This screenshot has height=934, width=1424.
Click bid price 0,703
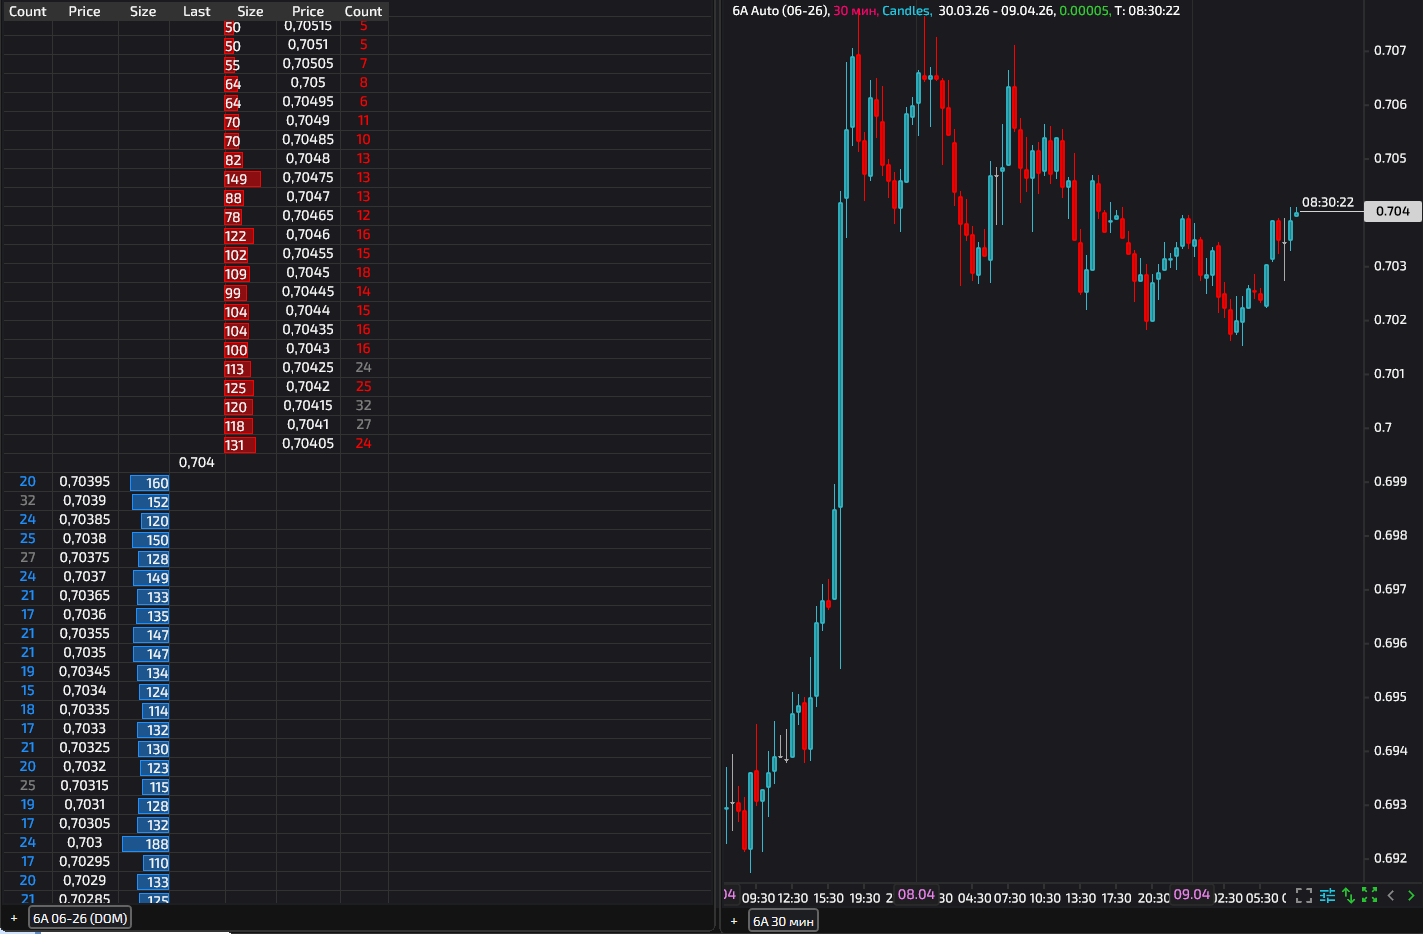click(85, 842)
